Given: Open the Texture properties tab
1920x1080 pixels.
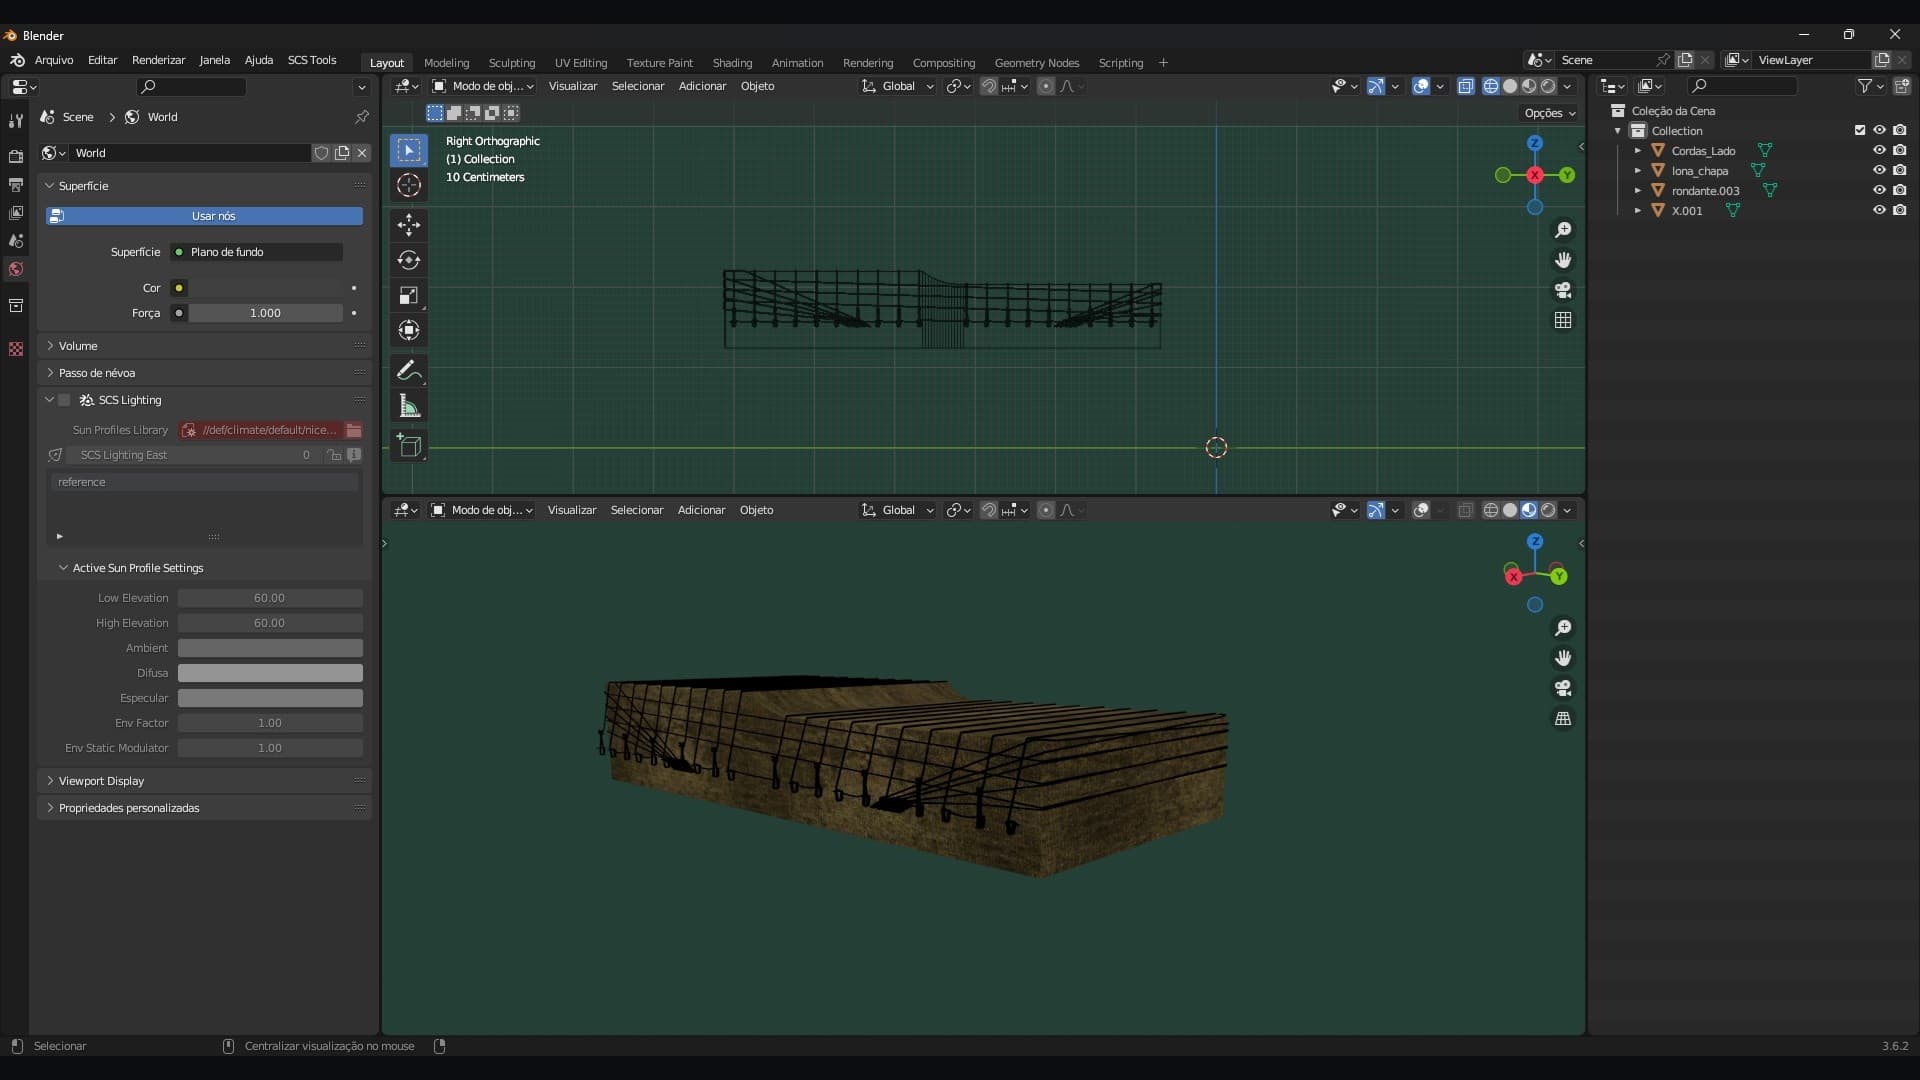Looking at the screenshot, I should tap(15, 349).
